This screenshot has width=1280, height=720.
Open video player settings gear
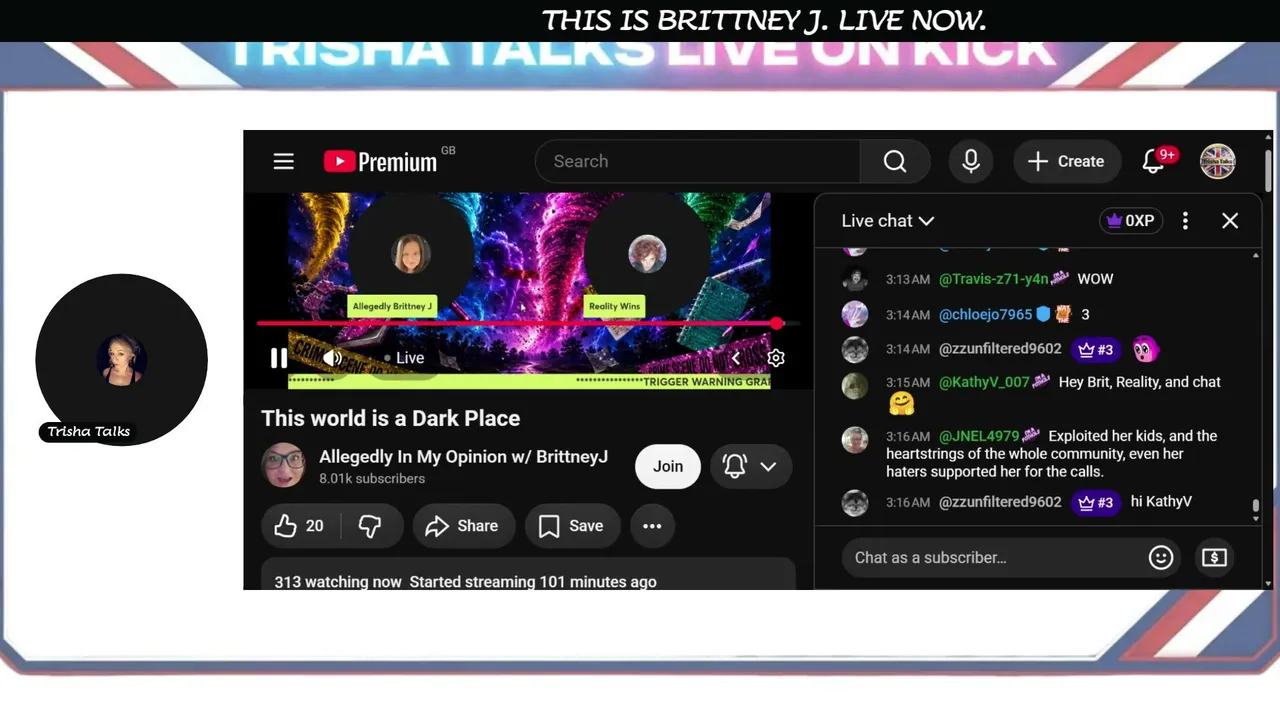(776, 358)
